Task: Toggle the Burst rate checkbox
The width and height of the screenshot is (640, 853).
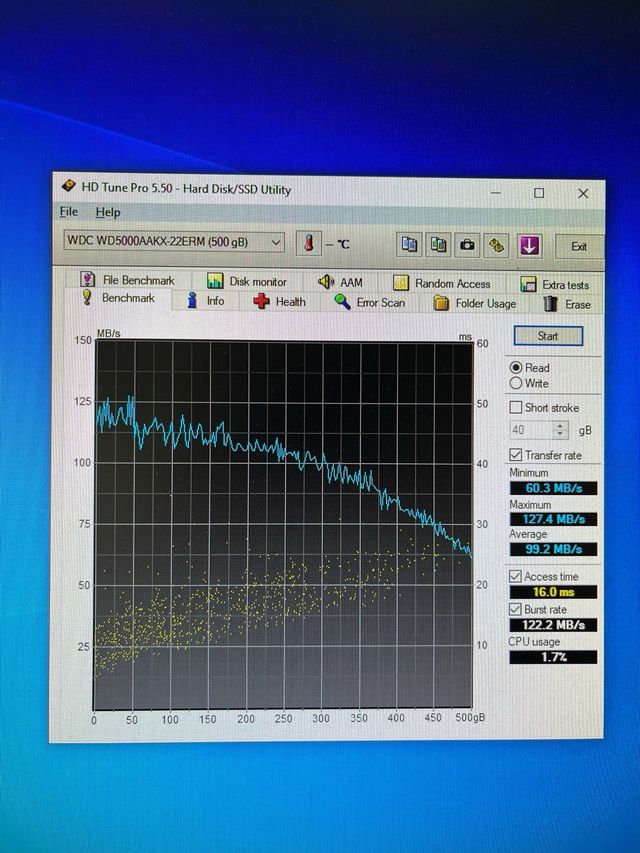Action: click(x=515, y=609)
